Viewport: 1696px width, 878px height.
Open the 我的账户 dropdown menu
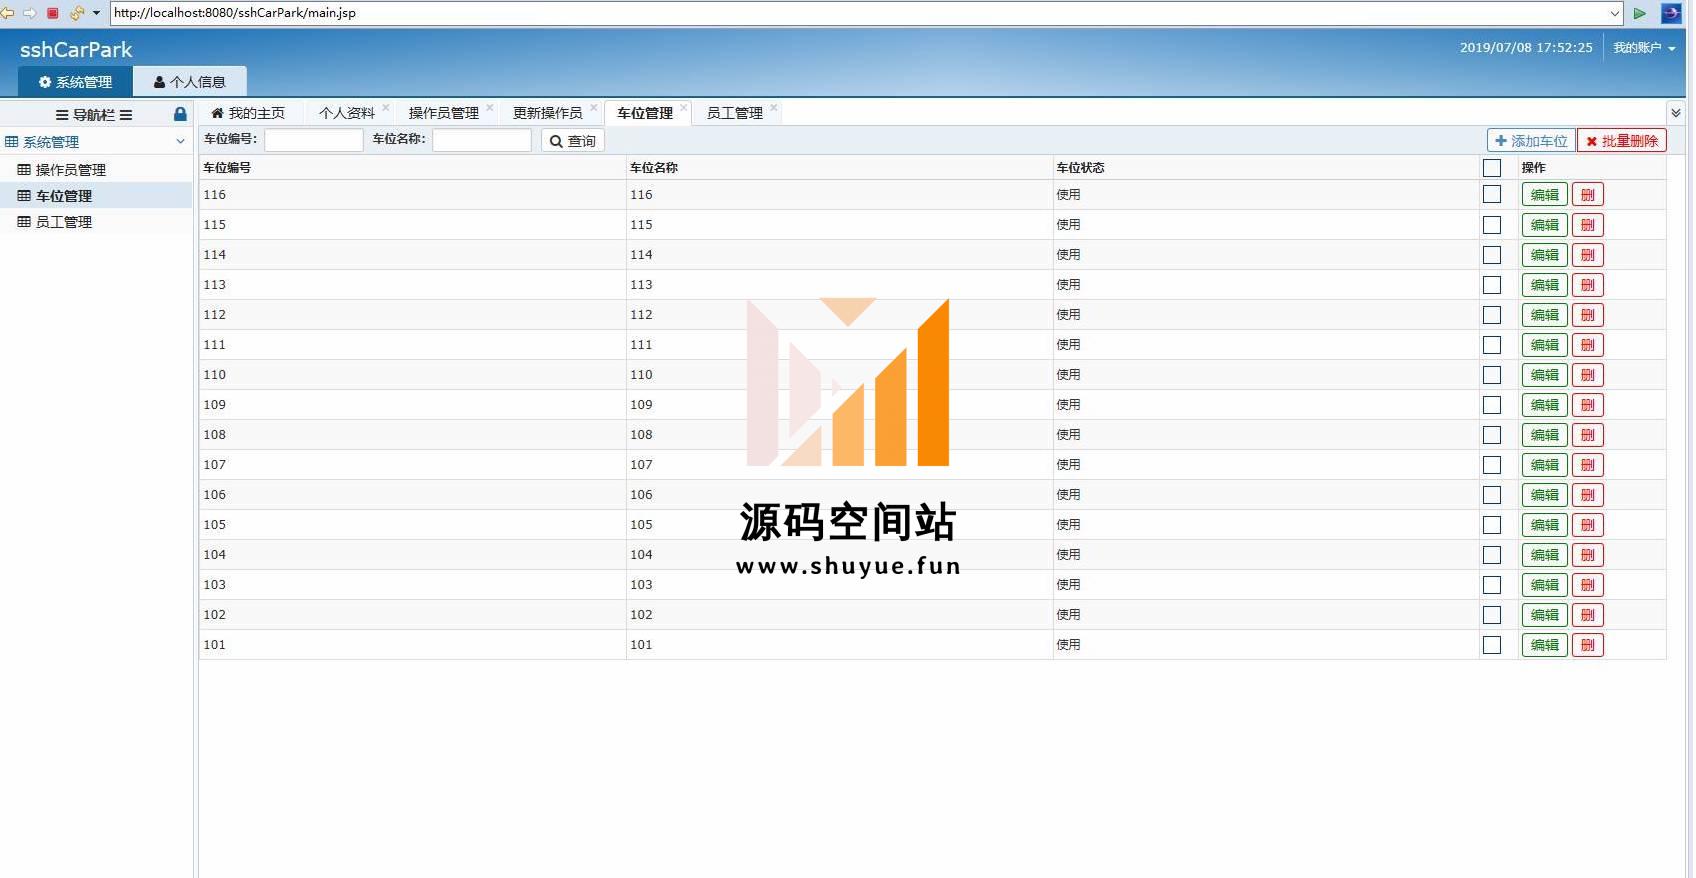pos(1644,48)
